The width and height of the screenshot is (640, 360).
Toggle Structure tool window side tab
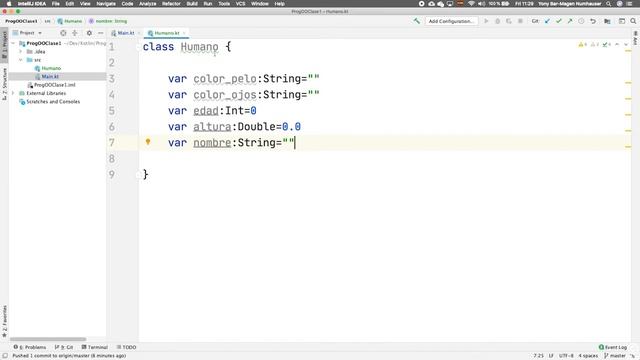[x=4, y=84]
